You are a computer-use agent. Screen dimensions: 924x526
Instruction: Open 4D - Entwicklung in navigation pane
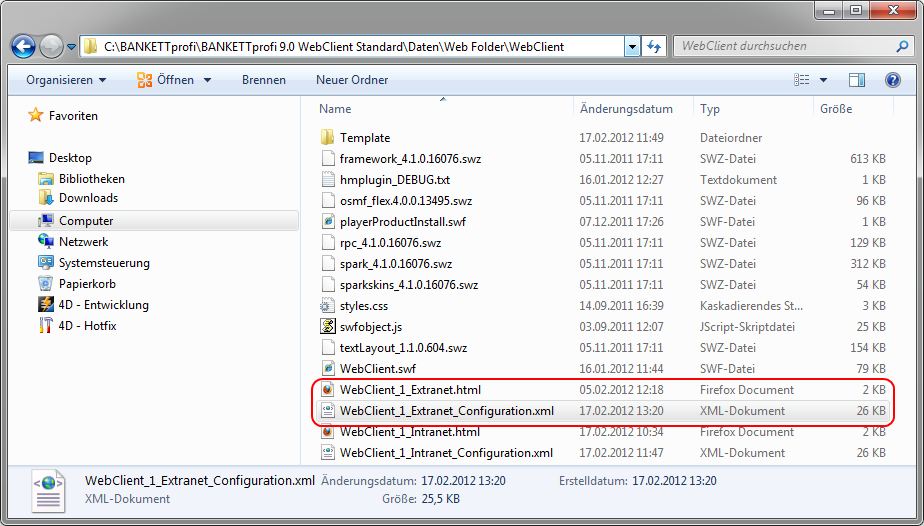tap(103, 305)
